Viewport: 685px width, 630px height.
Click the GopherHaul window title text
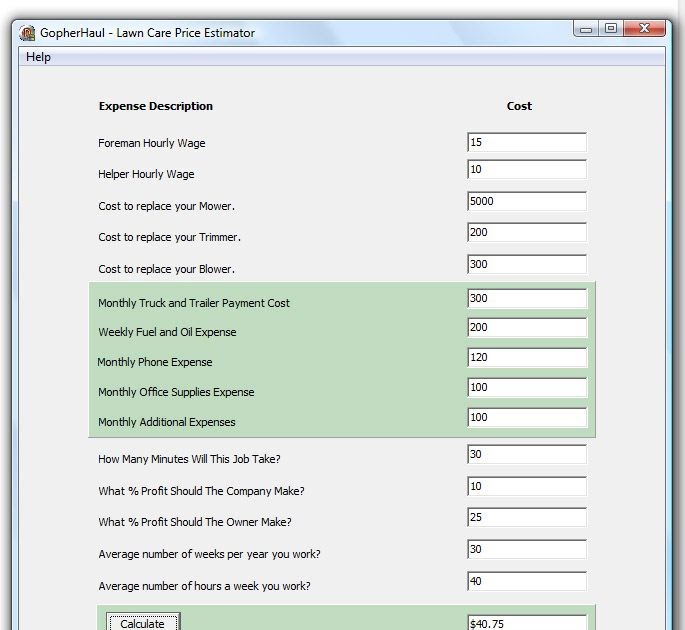(x=148, y=33)
